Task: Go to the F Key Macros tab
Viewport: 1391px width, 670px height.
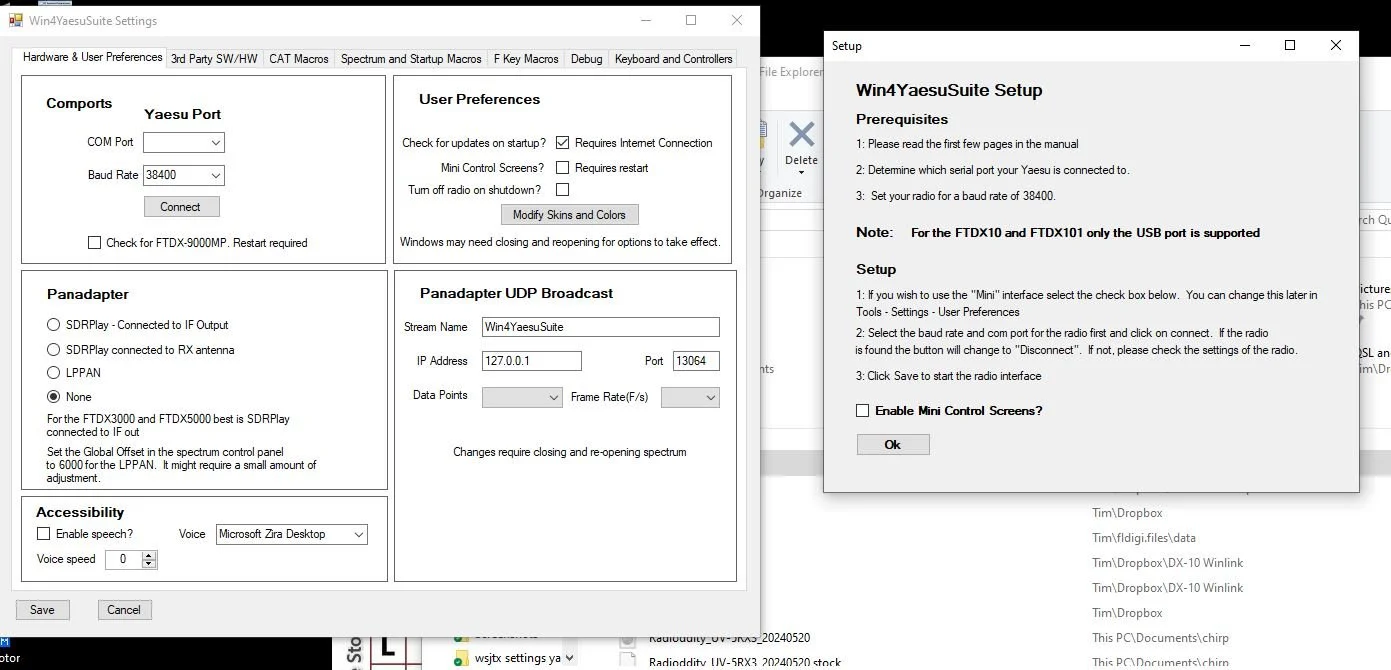Action: (526, 59)
